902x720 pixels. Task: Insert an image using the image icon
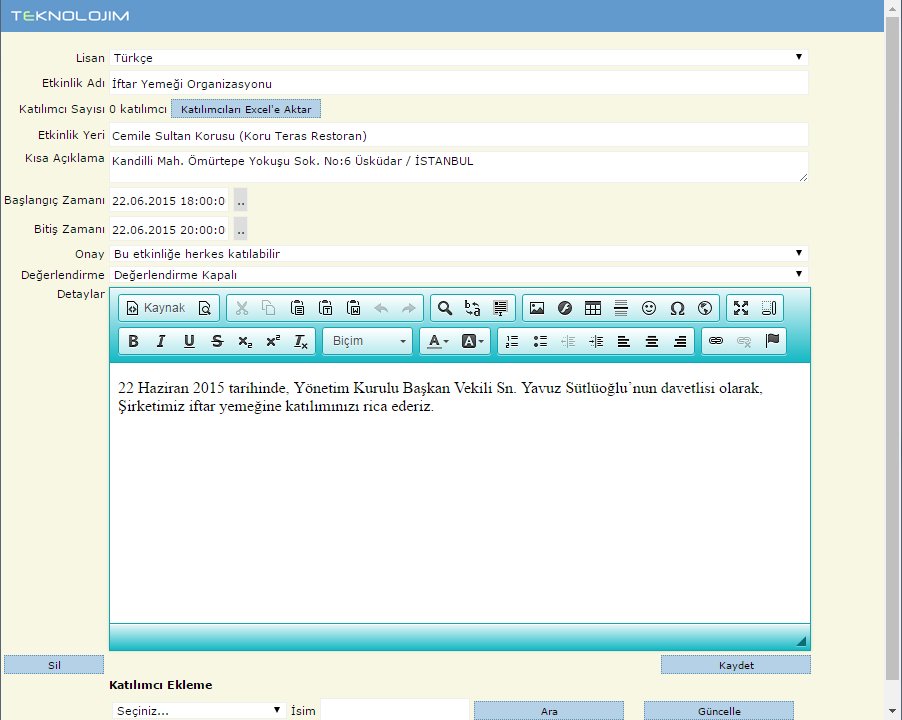tap(537, 308)
